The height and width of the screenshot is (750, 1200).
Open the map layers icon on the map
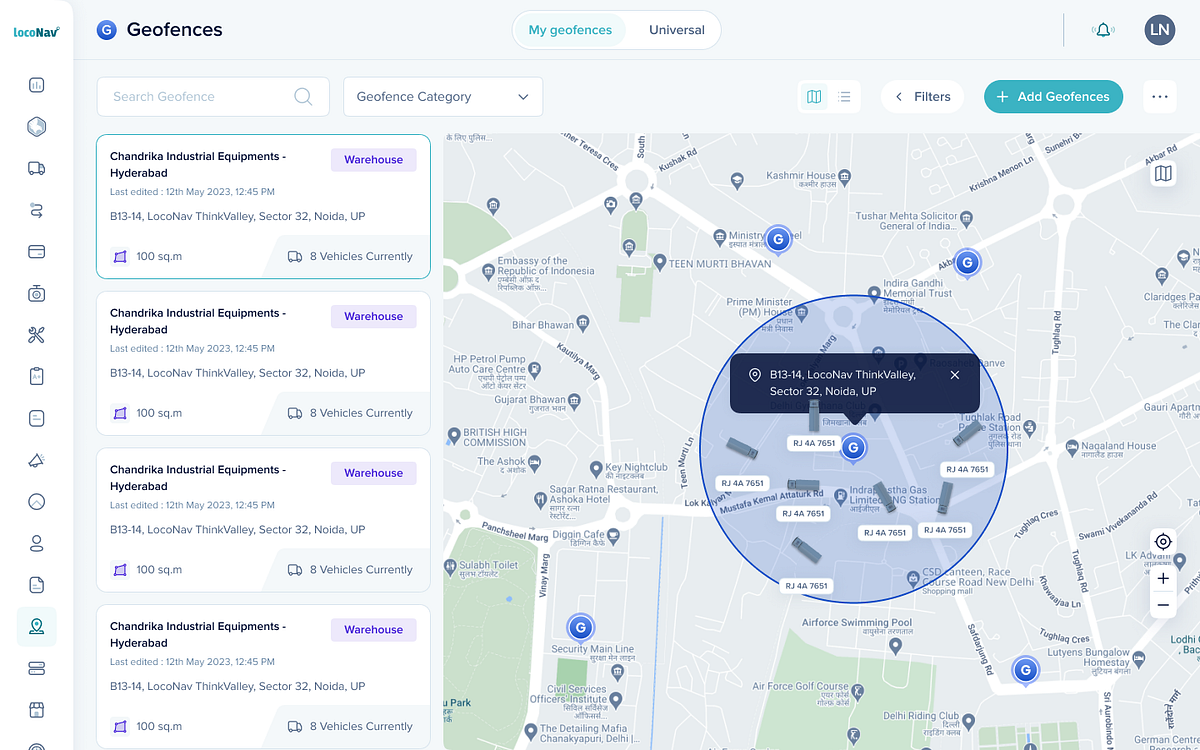pyautogui.click(x=1163, y=172)
